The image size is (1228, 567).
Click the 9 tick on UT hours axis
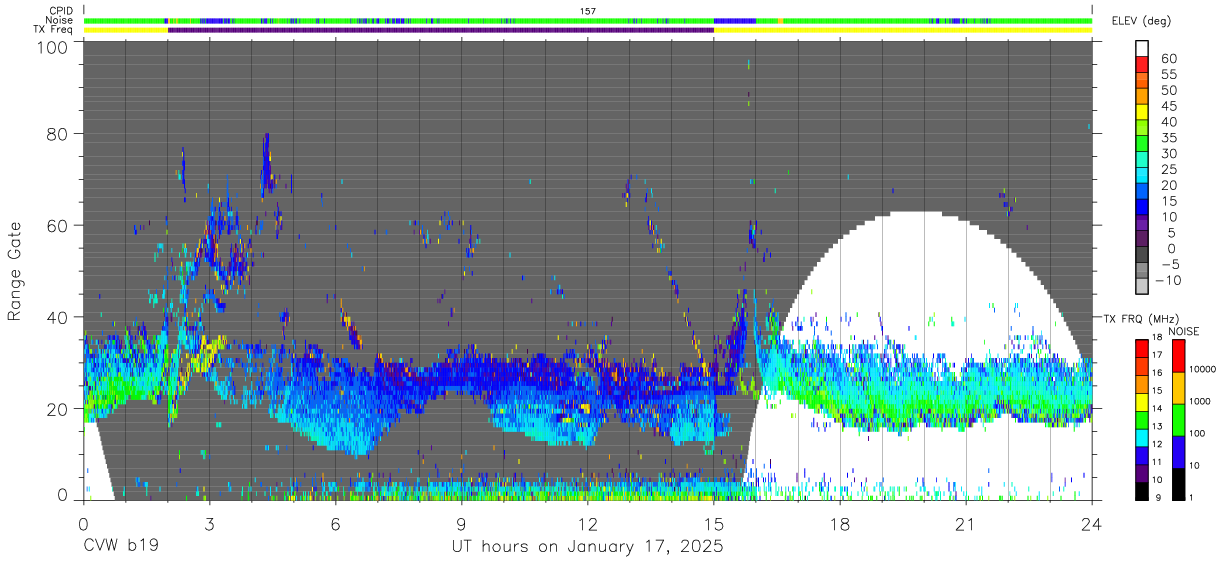461,524
